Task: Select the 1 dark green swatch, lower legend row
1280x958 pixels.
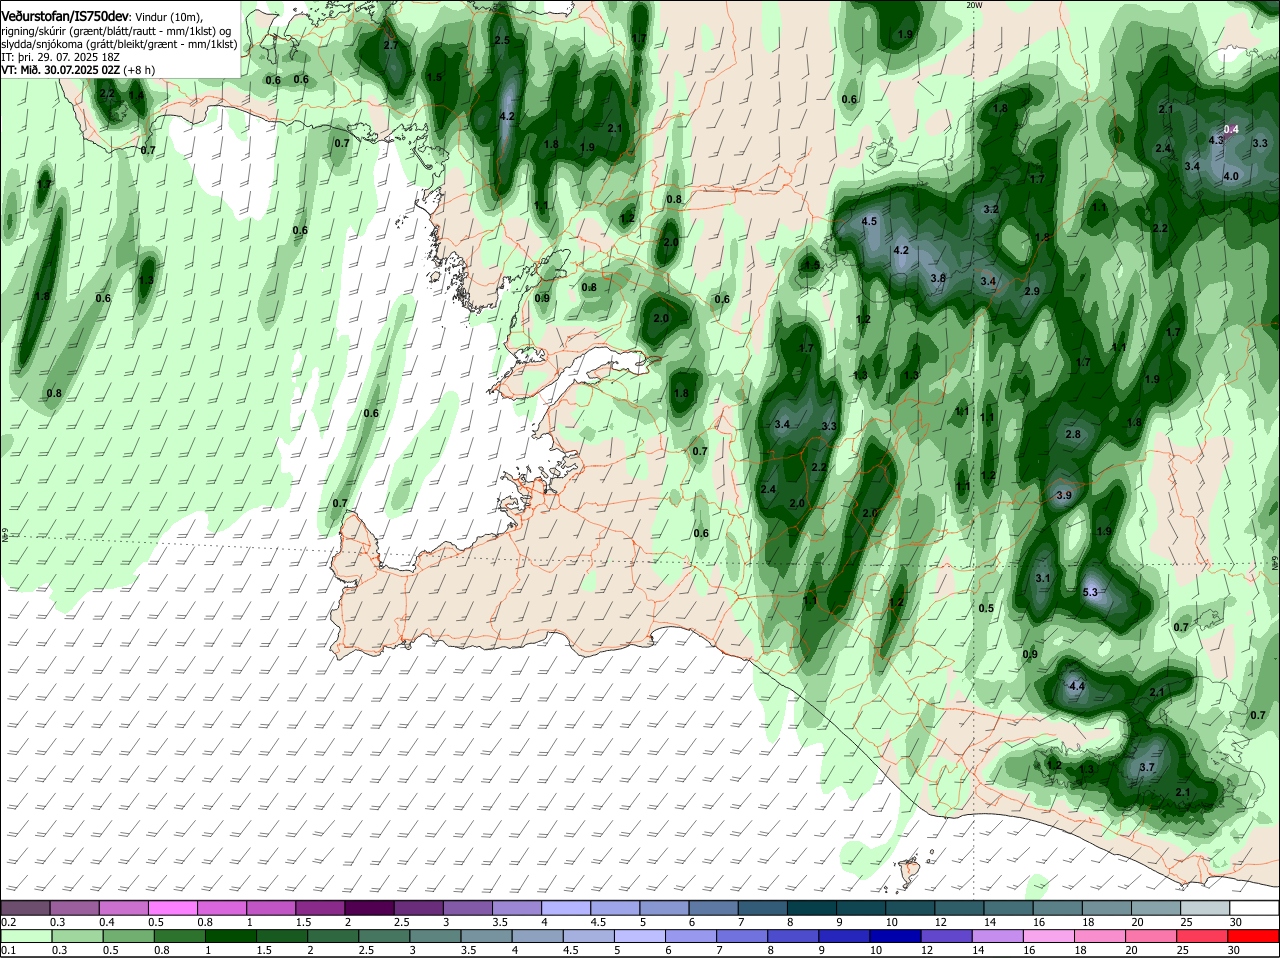Action: click(x=230, y=935)
